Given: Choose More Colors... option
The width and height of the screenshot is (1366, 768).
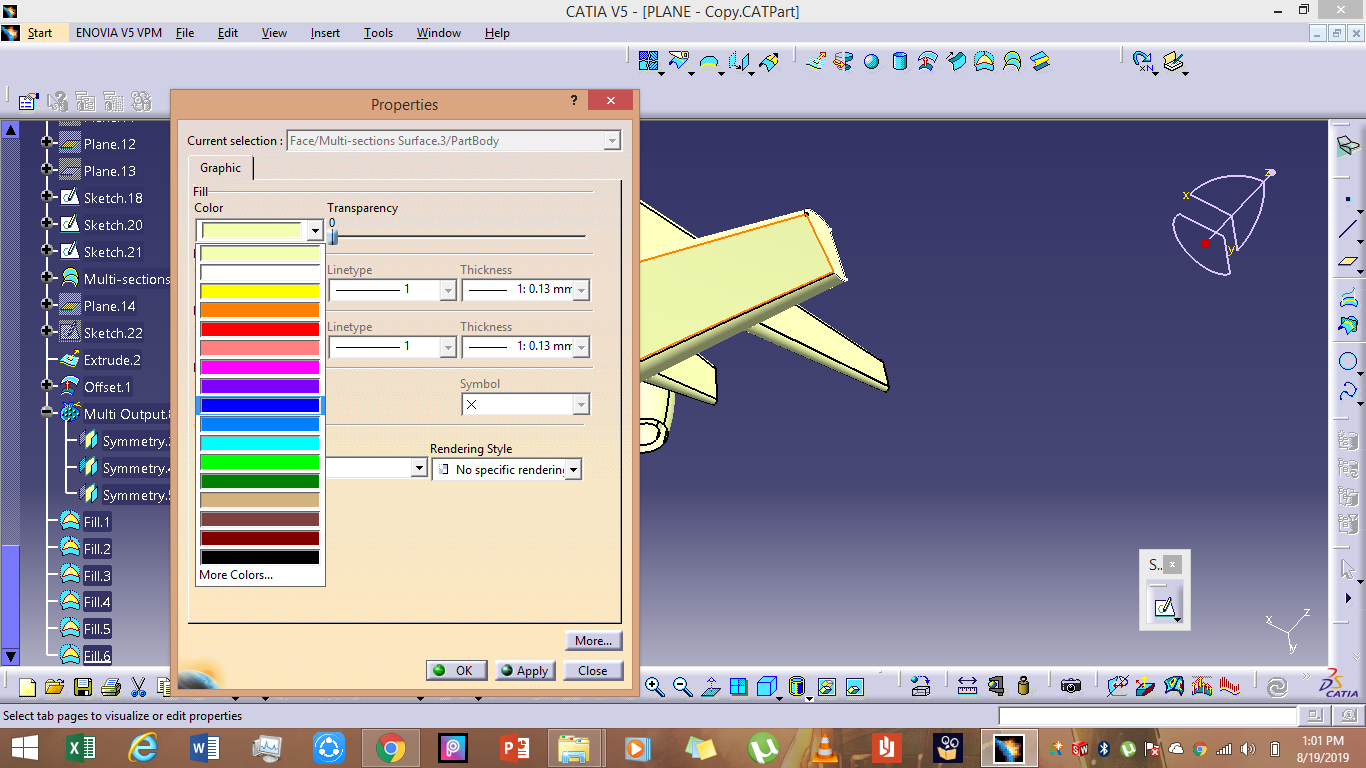Looking at the screenshot, I should tap(236, 575).
